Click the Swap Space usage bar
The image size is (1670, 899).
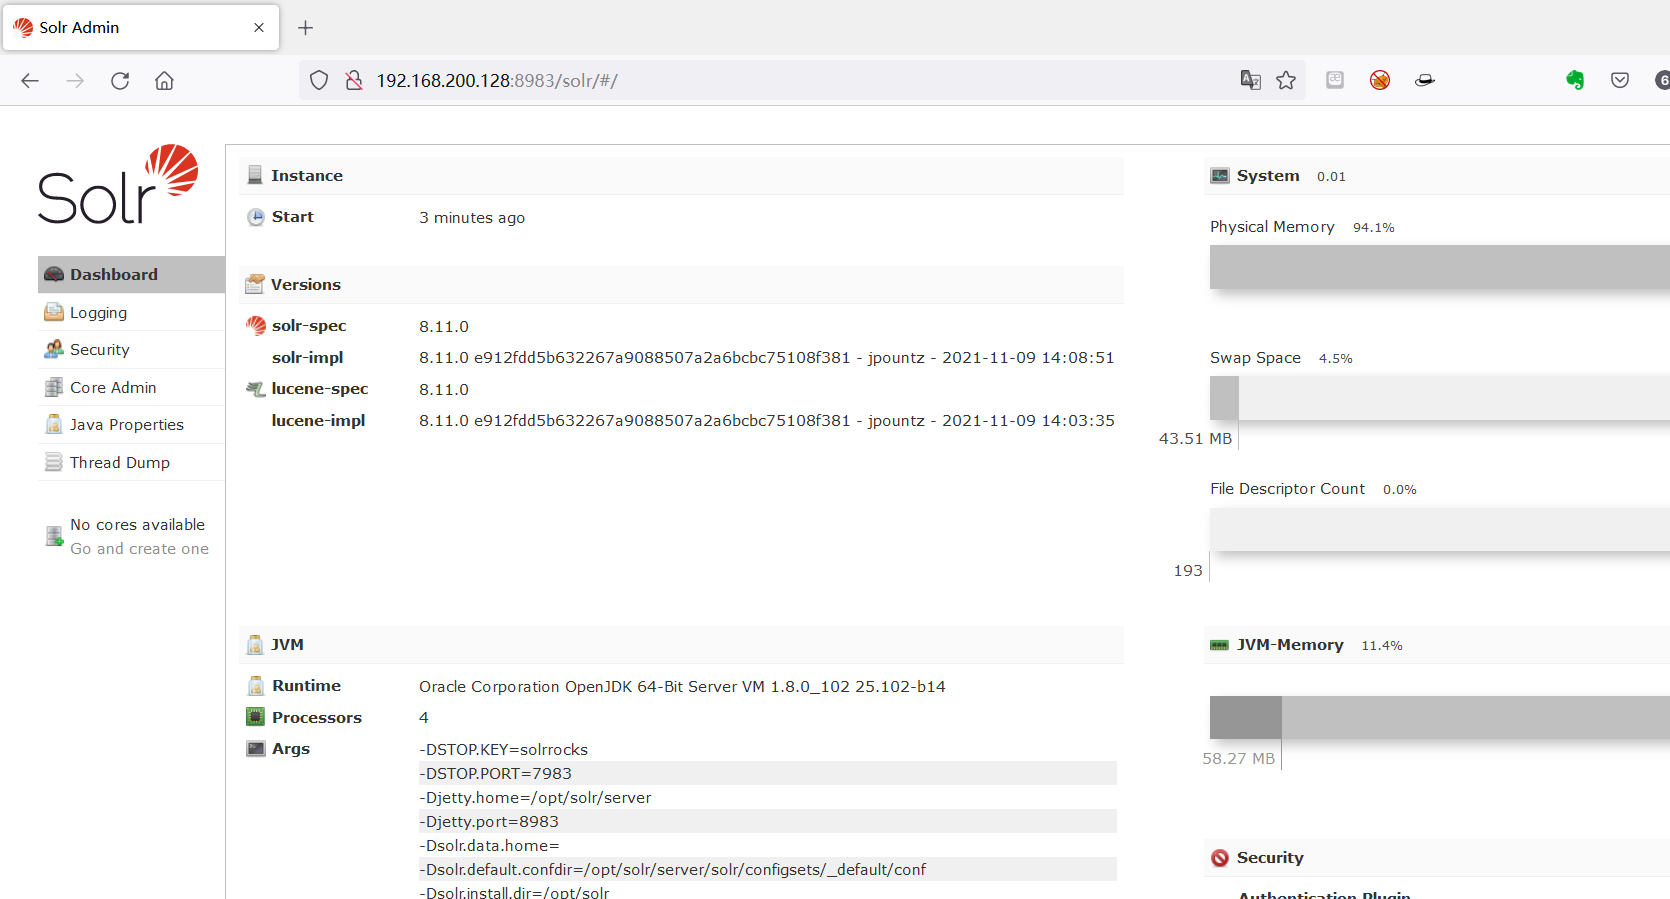tap(1440, 398)
